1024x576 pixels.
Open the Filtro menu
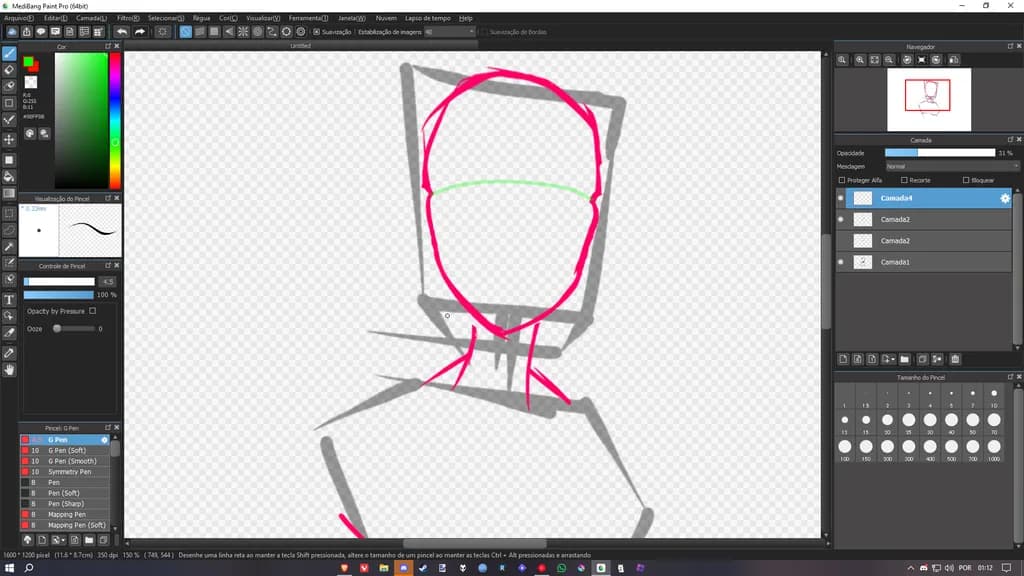pos(128,18)
